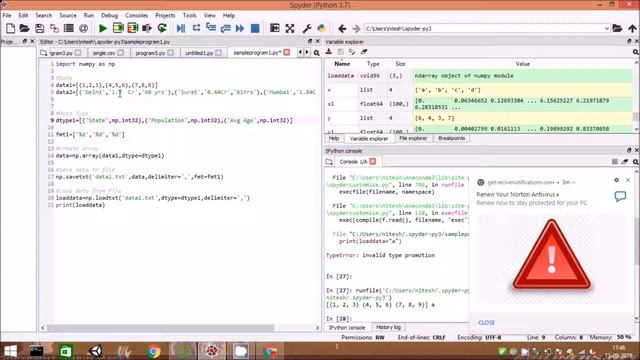This screenshot has width=640, height=360.
Task: Remove all variables with the eraser icon
Action: click(364, 52)
